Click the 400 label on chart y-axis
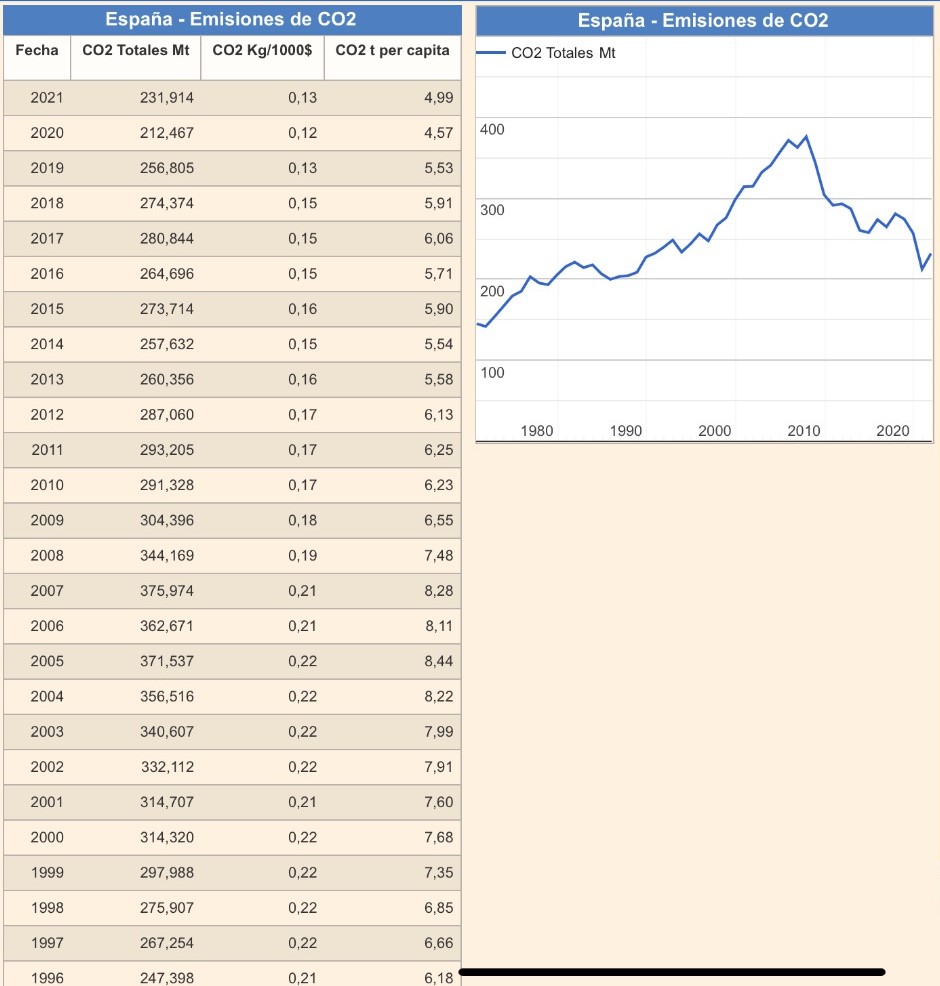This screenshot has width=940, height=986. pos(492,130)
